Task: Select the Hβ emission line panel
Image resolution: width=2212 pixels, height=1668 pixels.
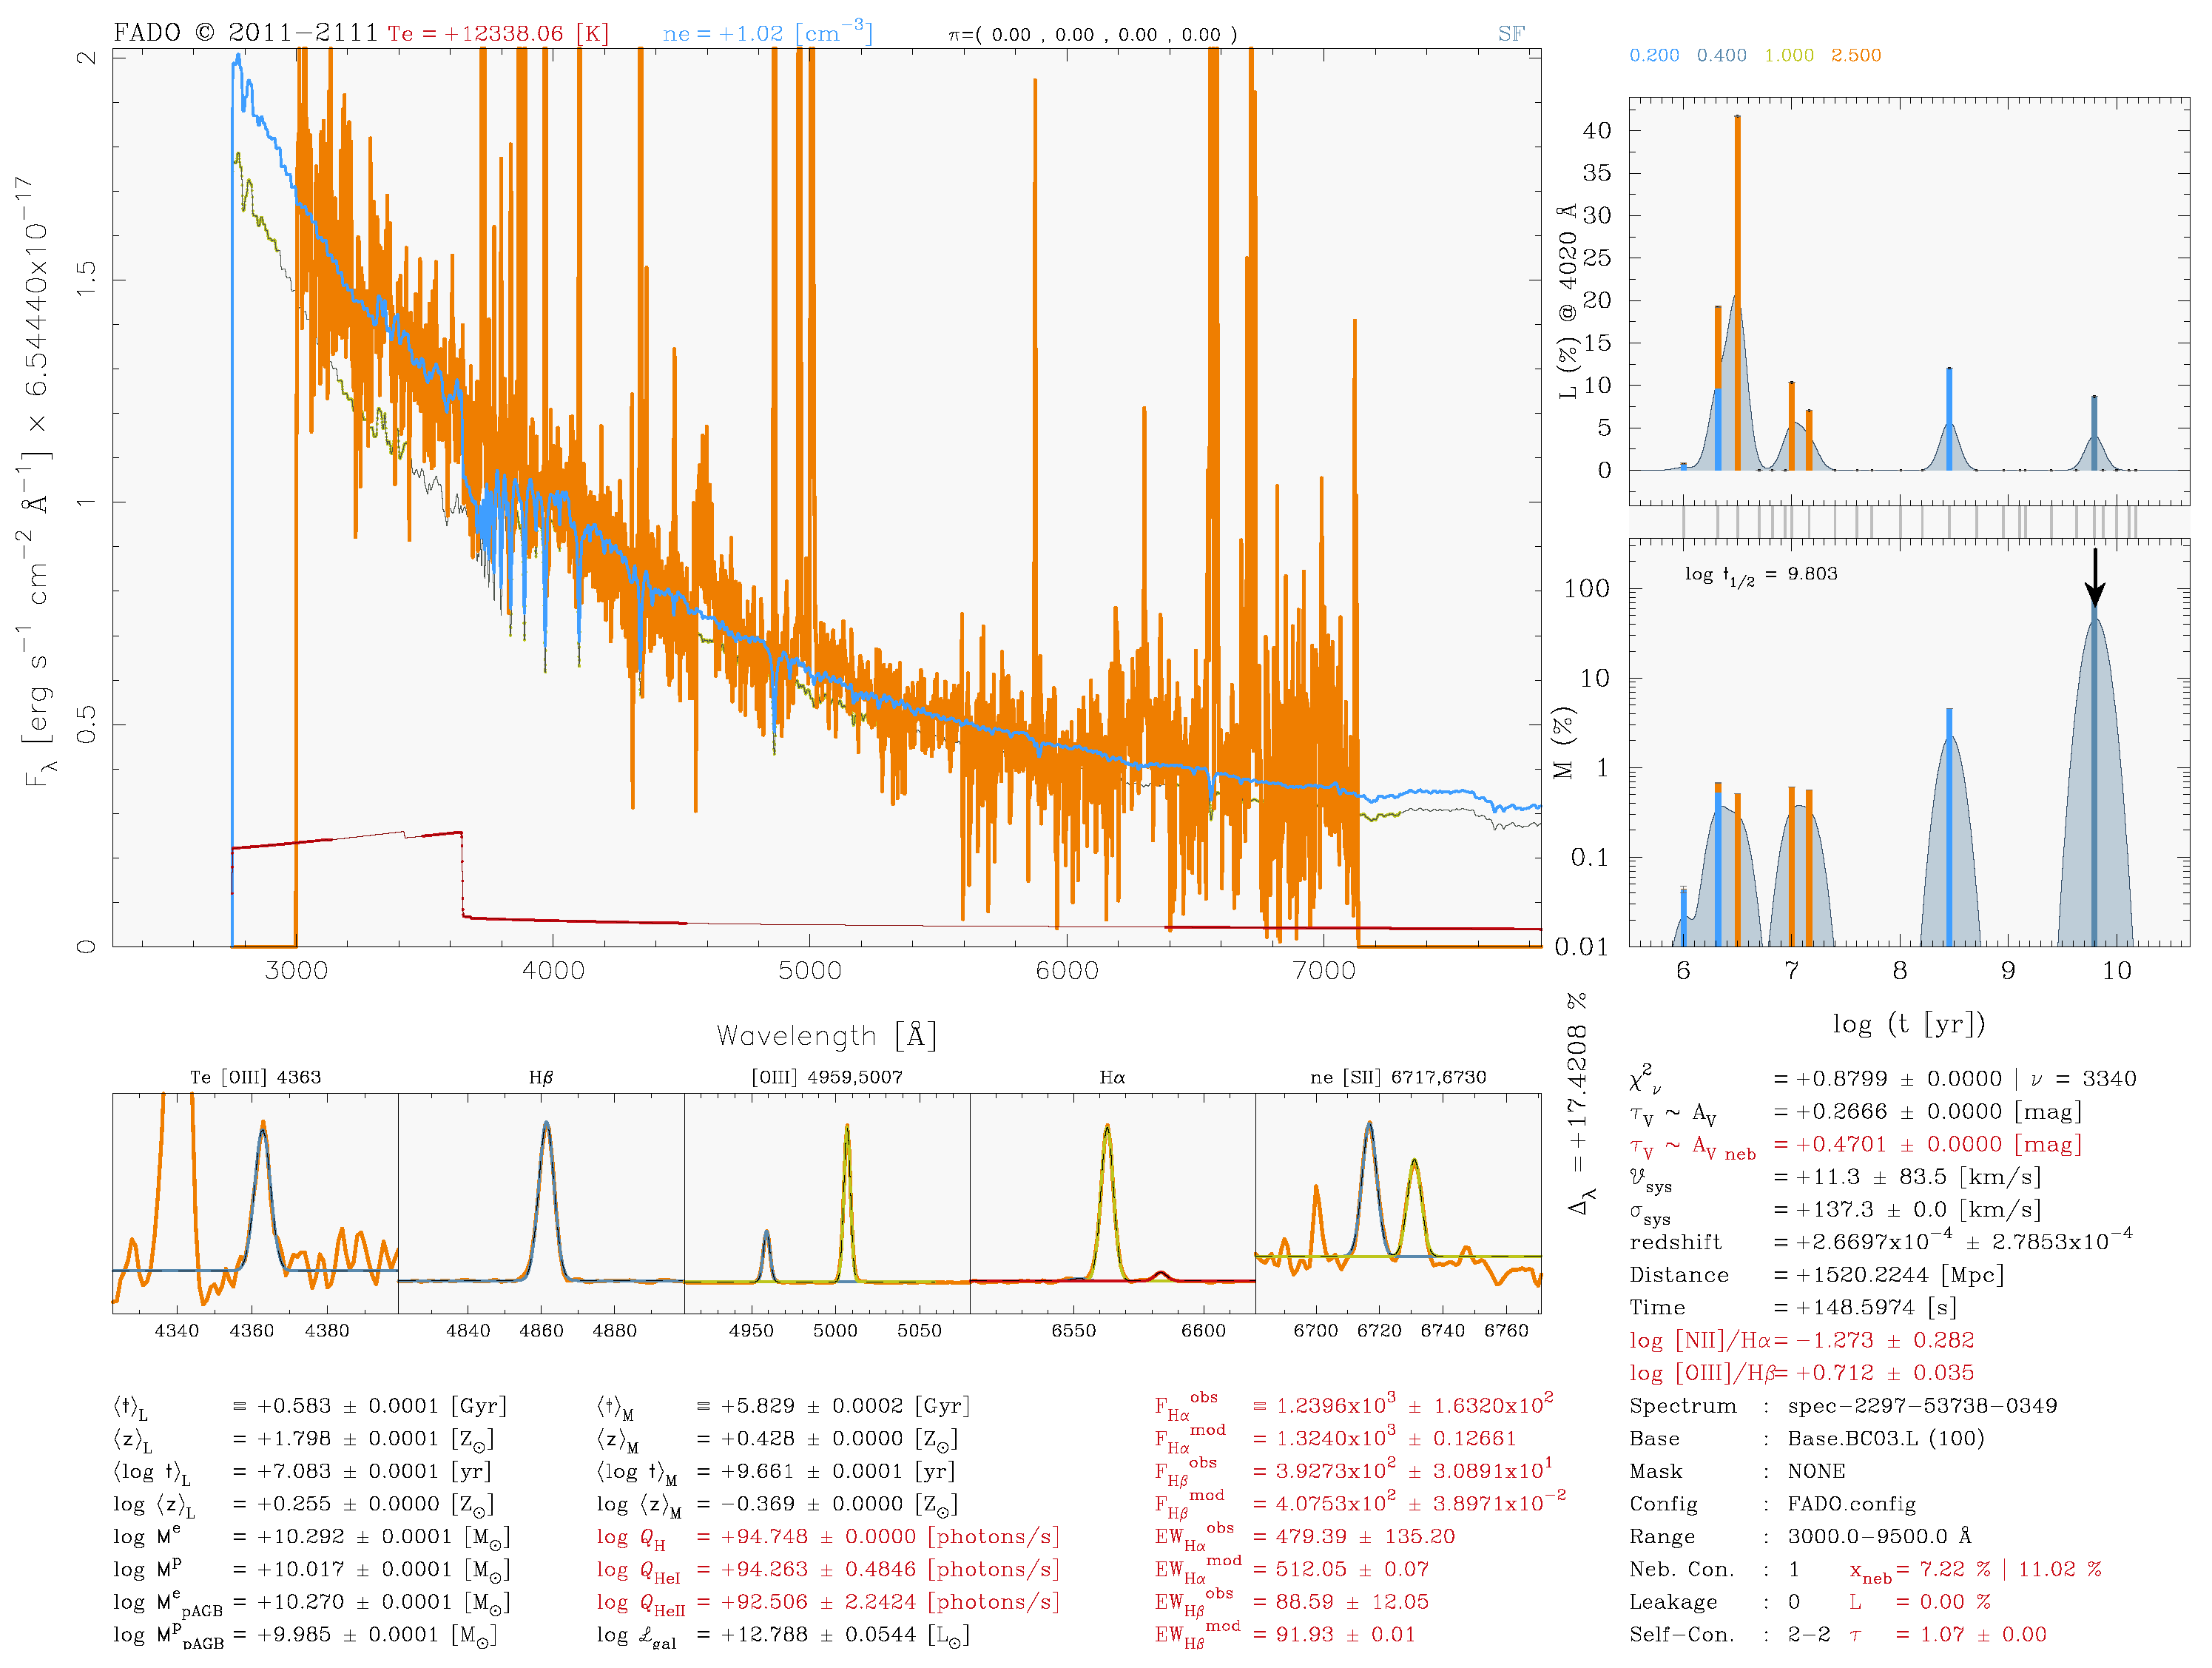Action: (x=541, y=1202)
